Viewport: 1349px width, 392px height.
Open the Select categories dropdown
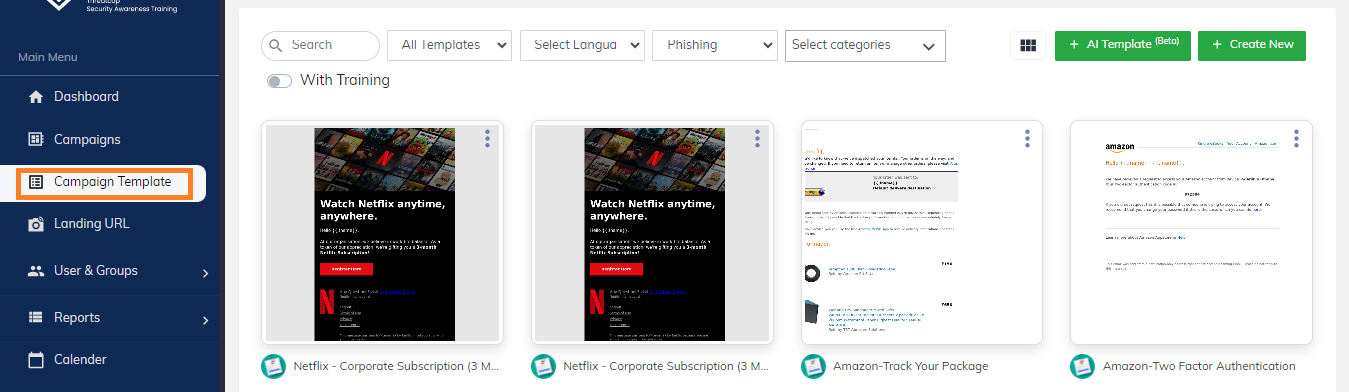pyautogui.click(x=865, y=45)
